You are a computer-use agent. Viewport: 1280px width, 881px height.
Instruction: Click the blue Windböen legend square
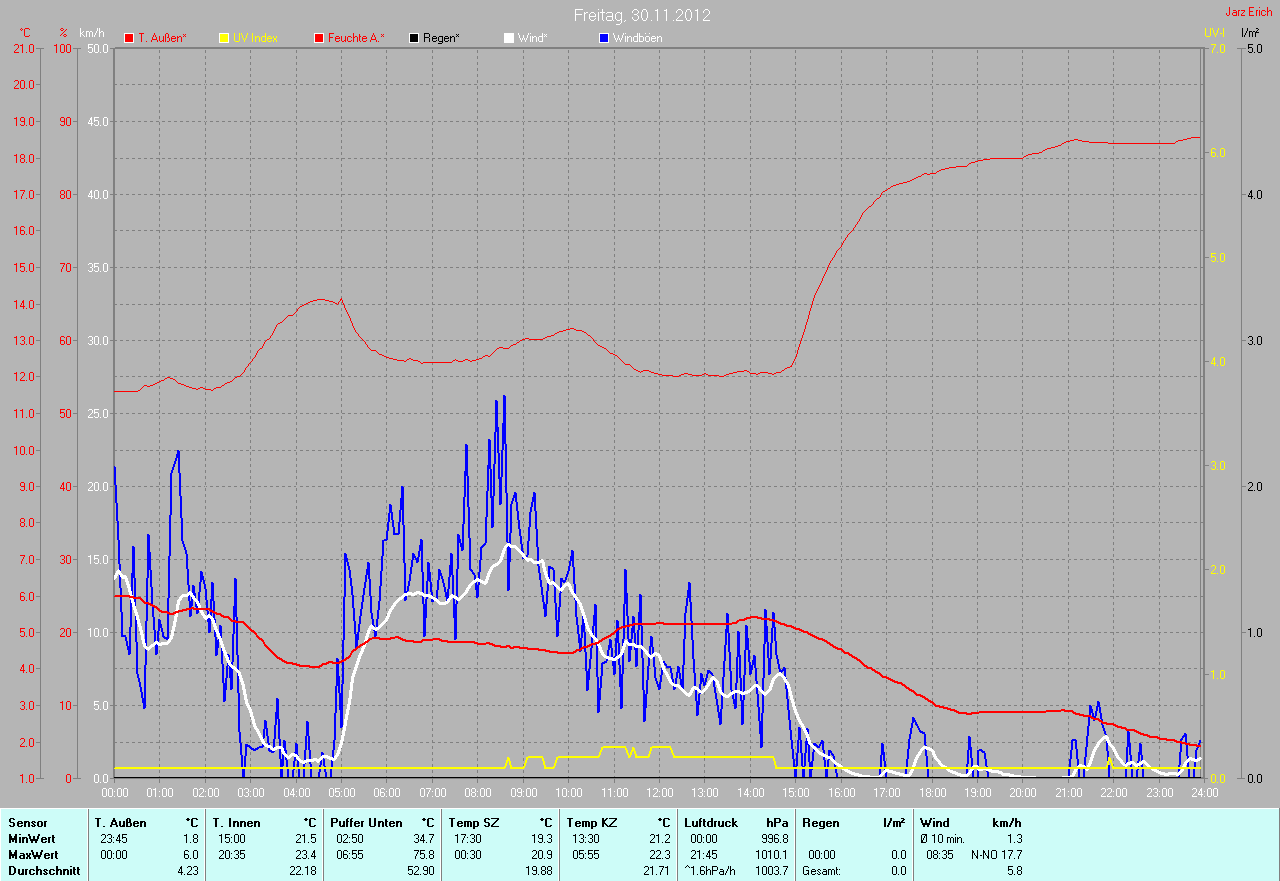click(x=604, y=38)
